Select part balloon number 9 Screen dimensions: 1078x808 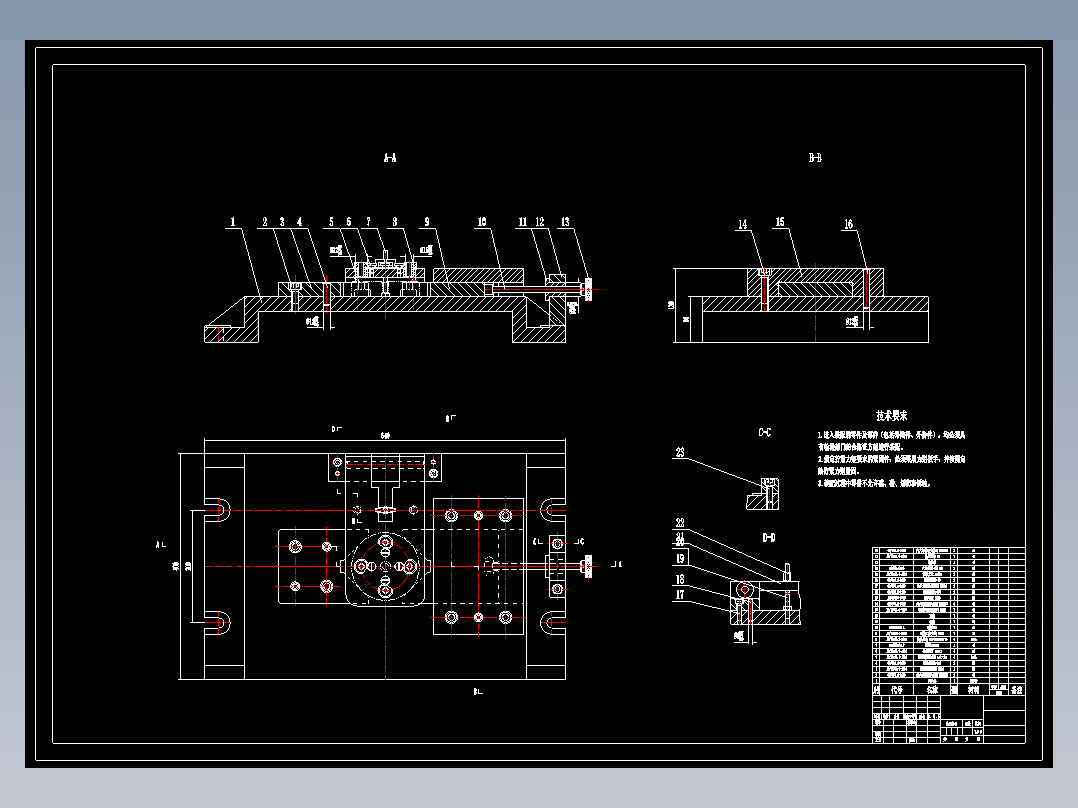[427, 221]
